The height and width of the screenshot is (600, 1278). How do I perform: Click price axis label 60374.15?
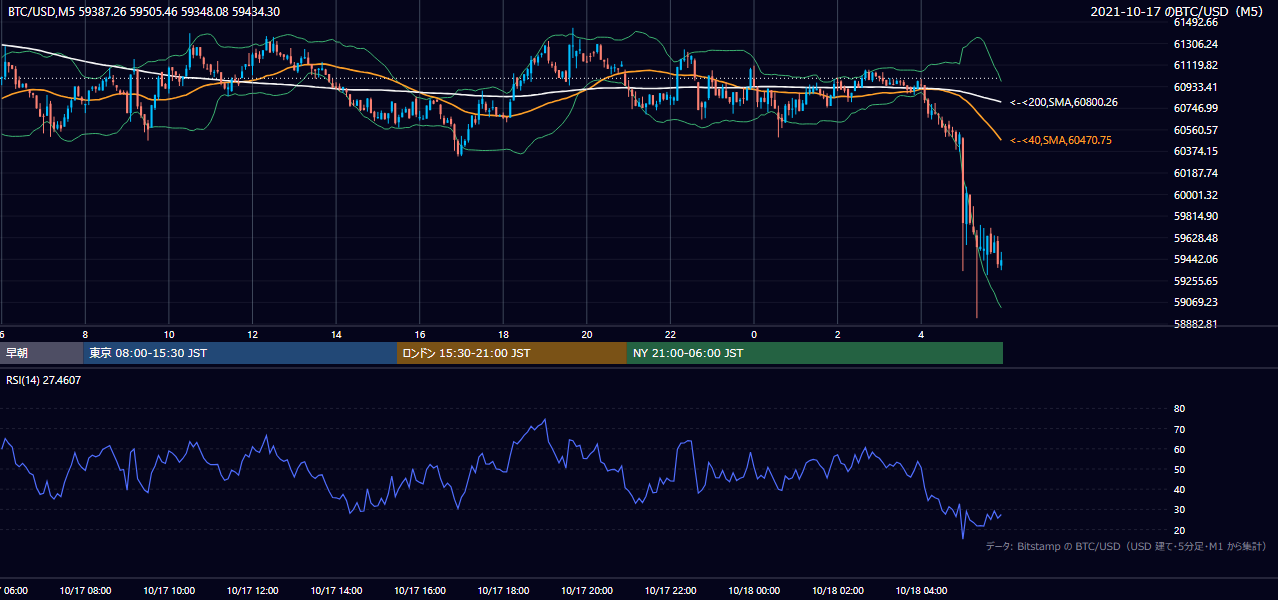1195,151
